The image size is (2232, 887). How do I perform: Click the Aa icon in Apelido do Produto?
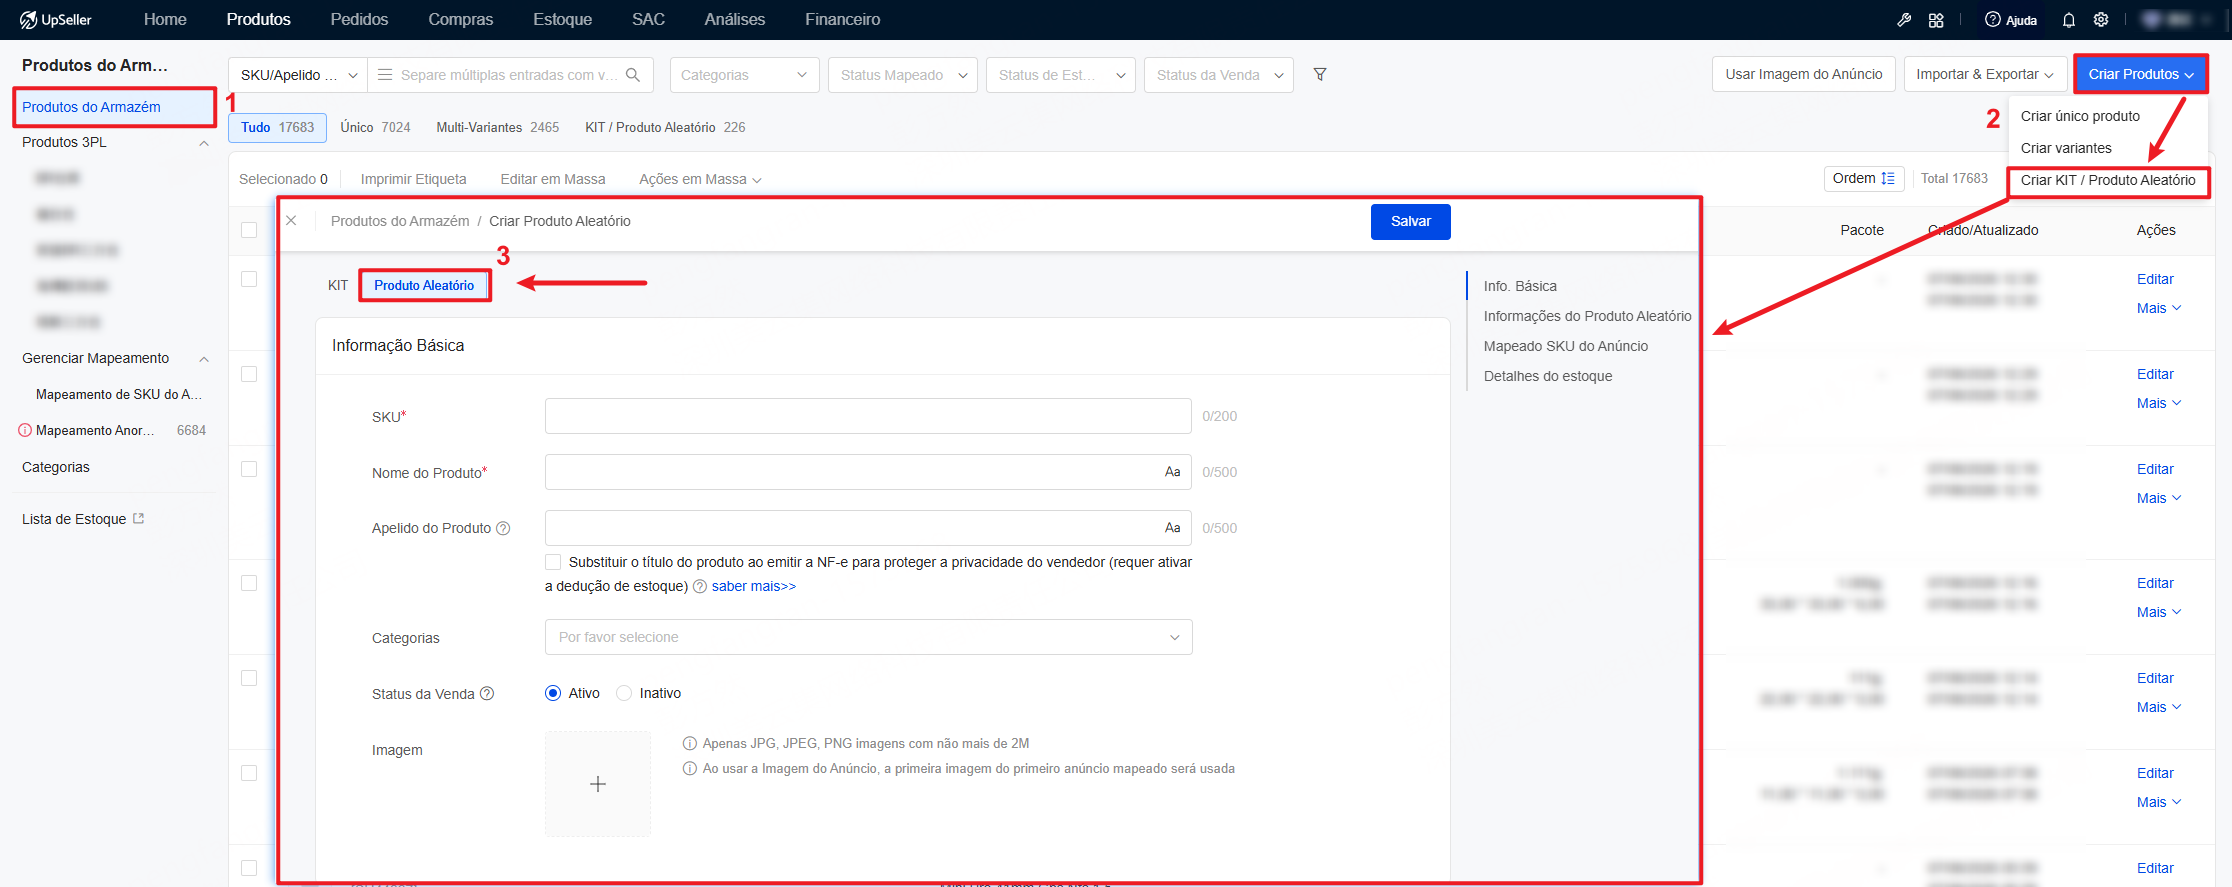[x=1173, y=528]
